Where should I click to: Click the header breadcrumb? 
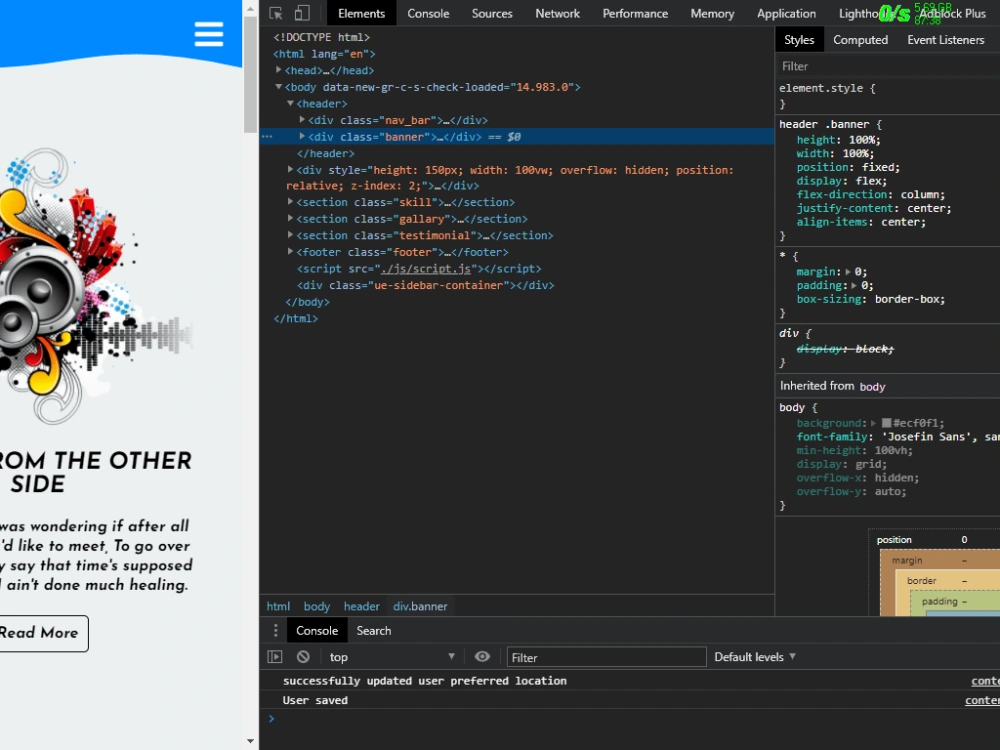362,607
